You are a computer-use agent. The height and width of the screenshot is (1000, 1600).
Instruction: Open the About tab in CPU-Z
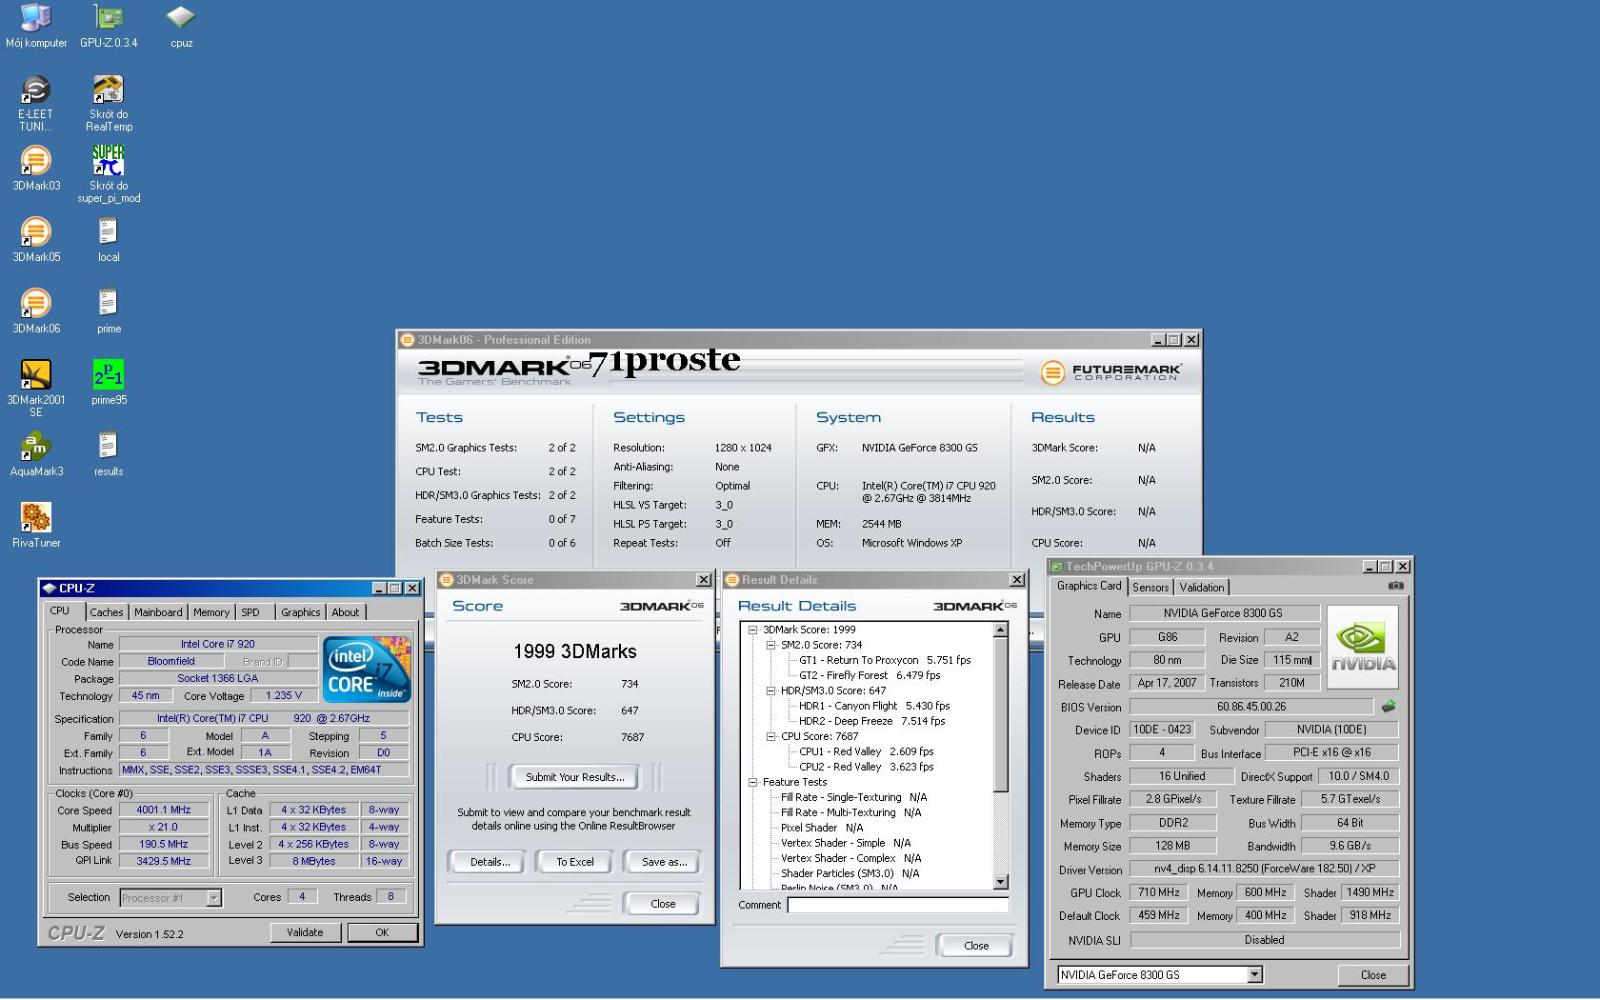(x=345, y=612)
